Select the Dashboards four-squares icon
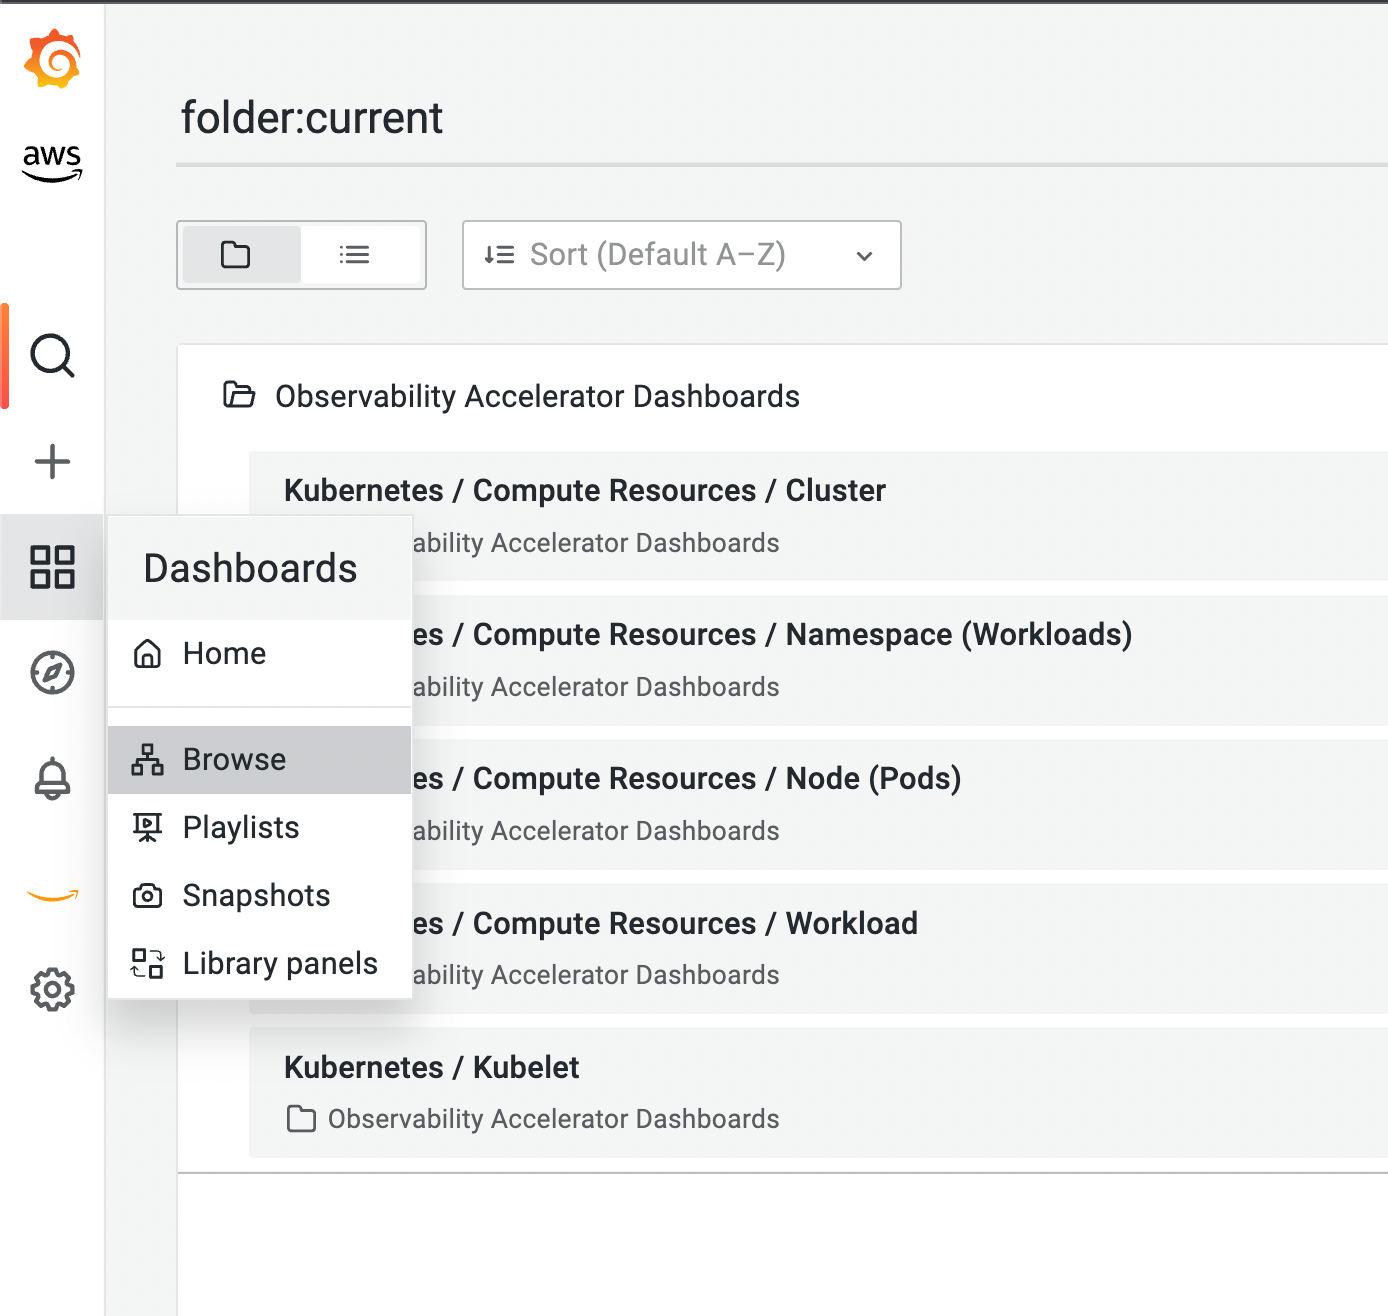This screenshot has width=1388, height=1316. [53, 567]
